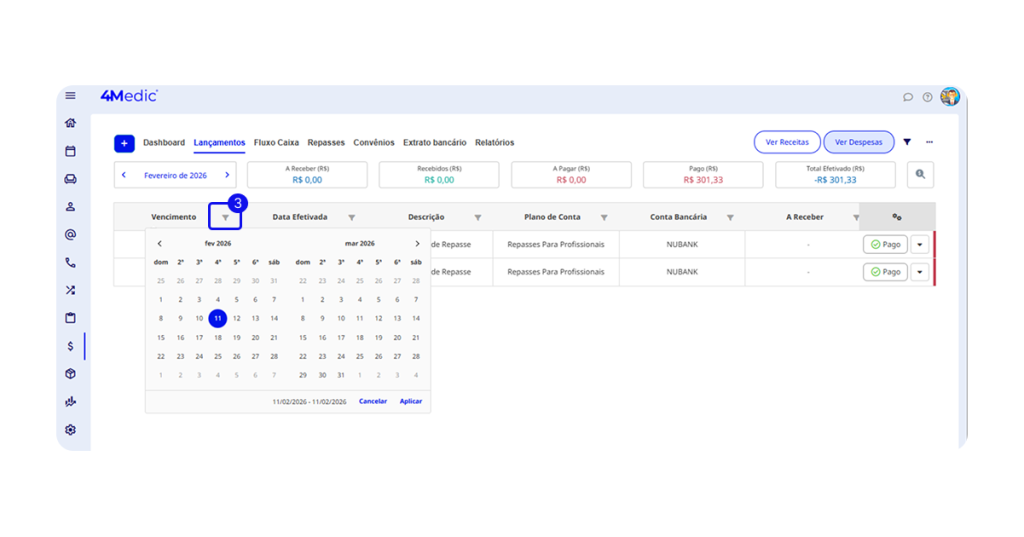The width and height of the screenshot is (1024, 537).
Task: Click the Ver Receitas button
Action: pyautogui.click(x=786, y=142)
